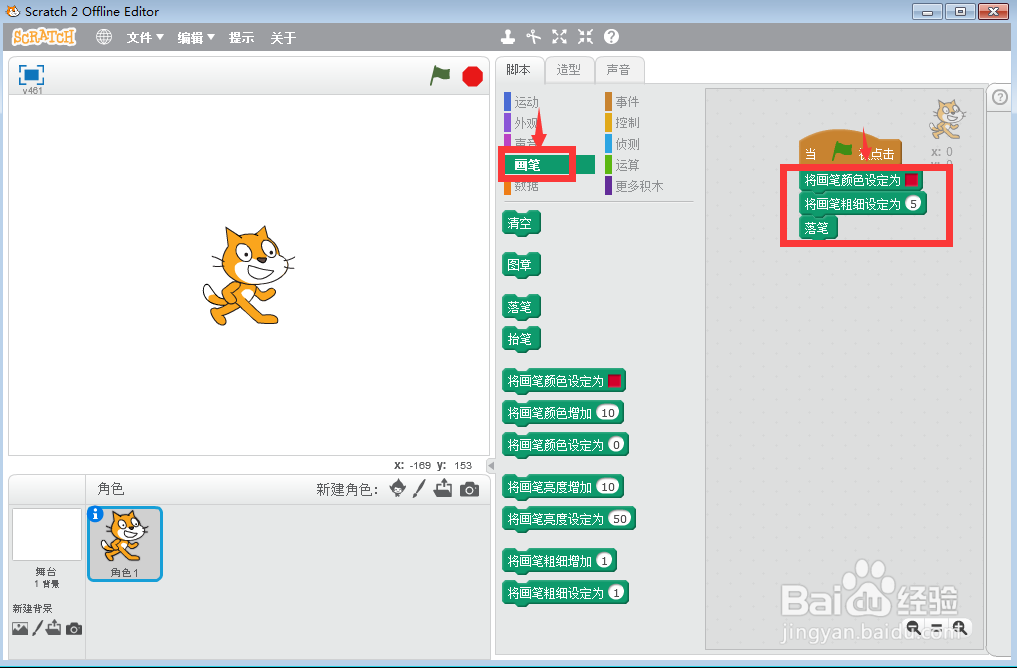Zoom out the scripts area

pyautogui.click(x=913, y=627)
